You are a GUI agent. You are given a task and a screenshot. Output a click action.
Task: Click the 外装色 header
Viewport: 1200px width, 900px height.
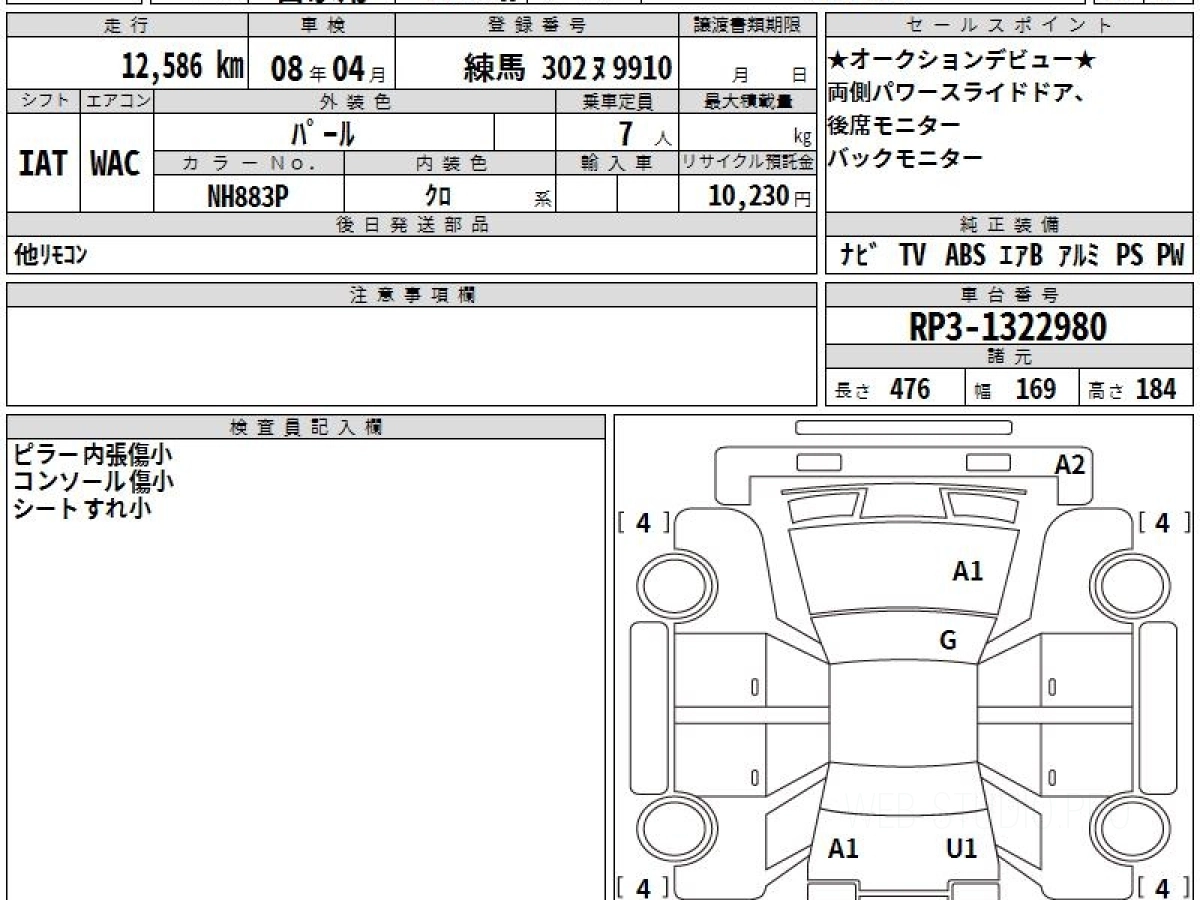(354, 101)
